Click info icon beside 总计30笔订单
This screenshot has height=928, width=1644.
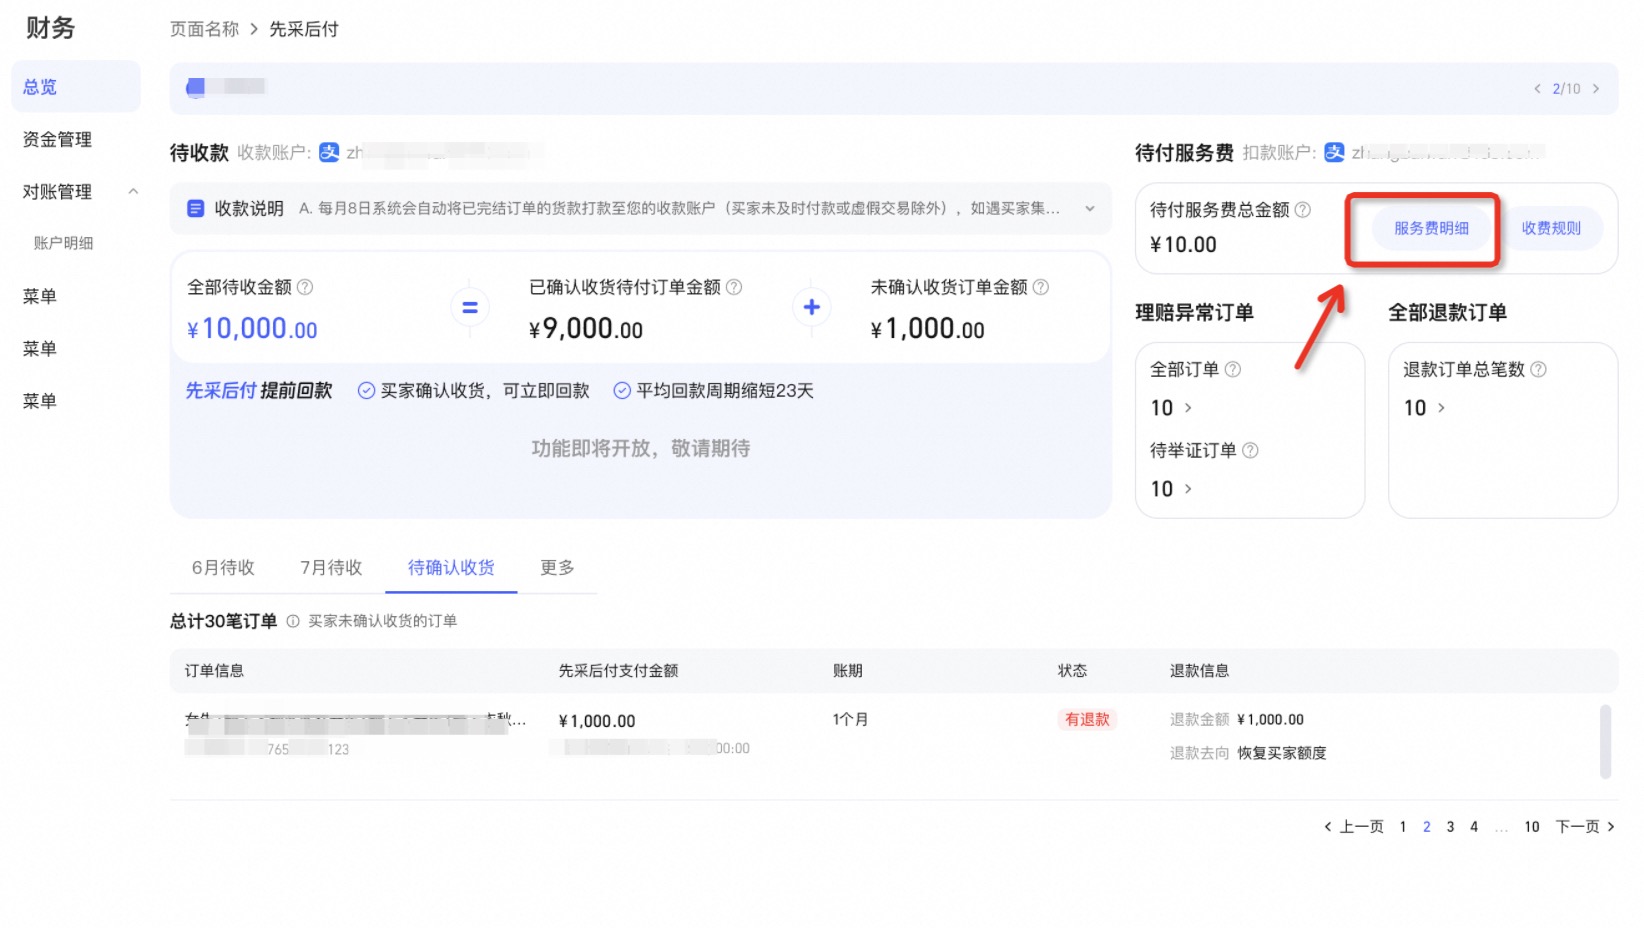coord(293,621)
